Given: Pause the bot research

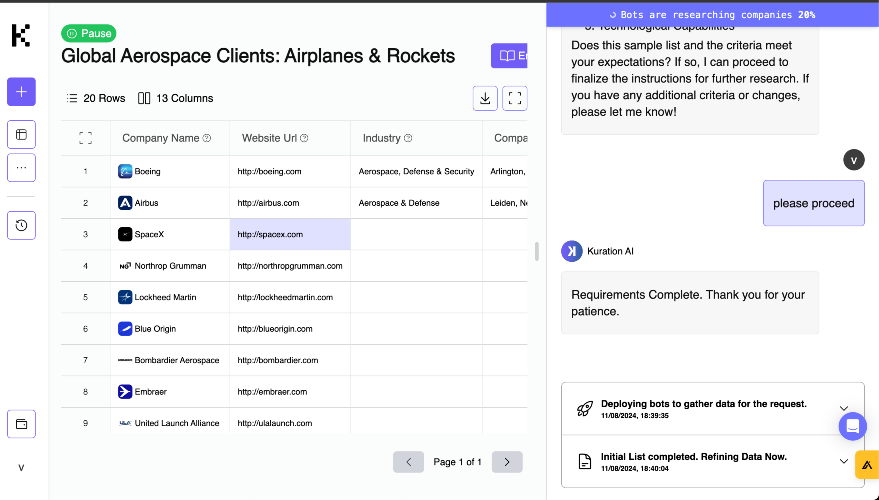Looking at the screenshot, I should (x=89, y=33).
